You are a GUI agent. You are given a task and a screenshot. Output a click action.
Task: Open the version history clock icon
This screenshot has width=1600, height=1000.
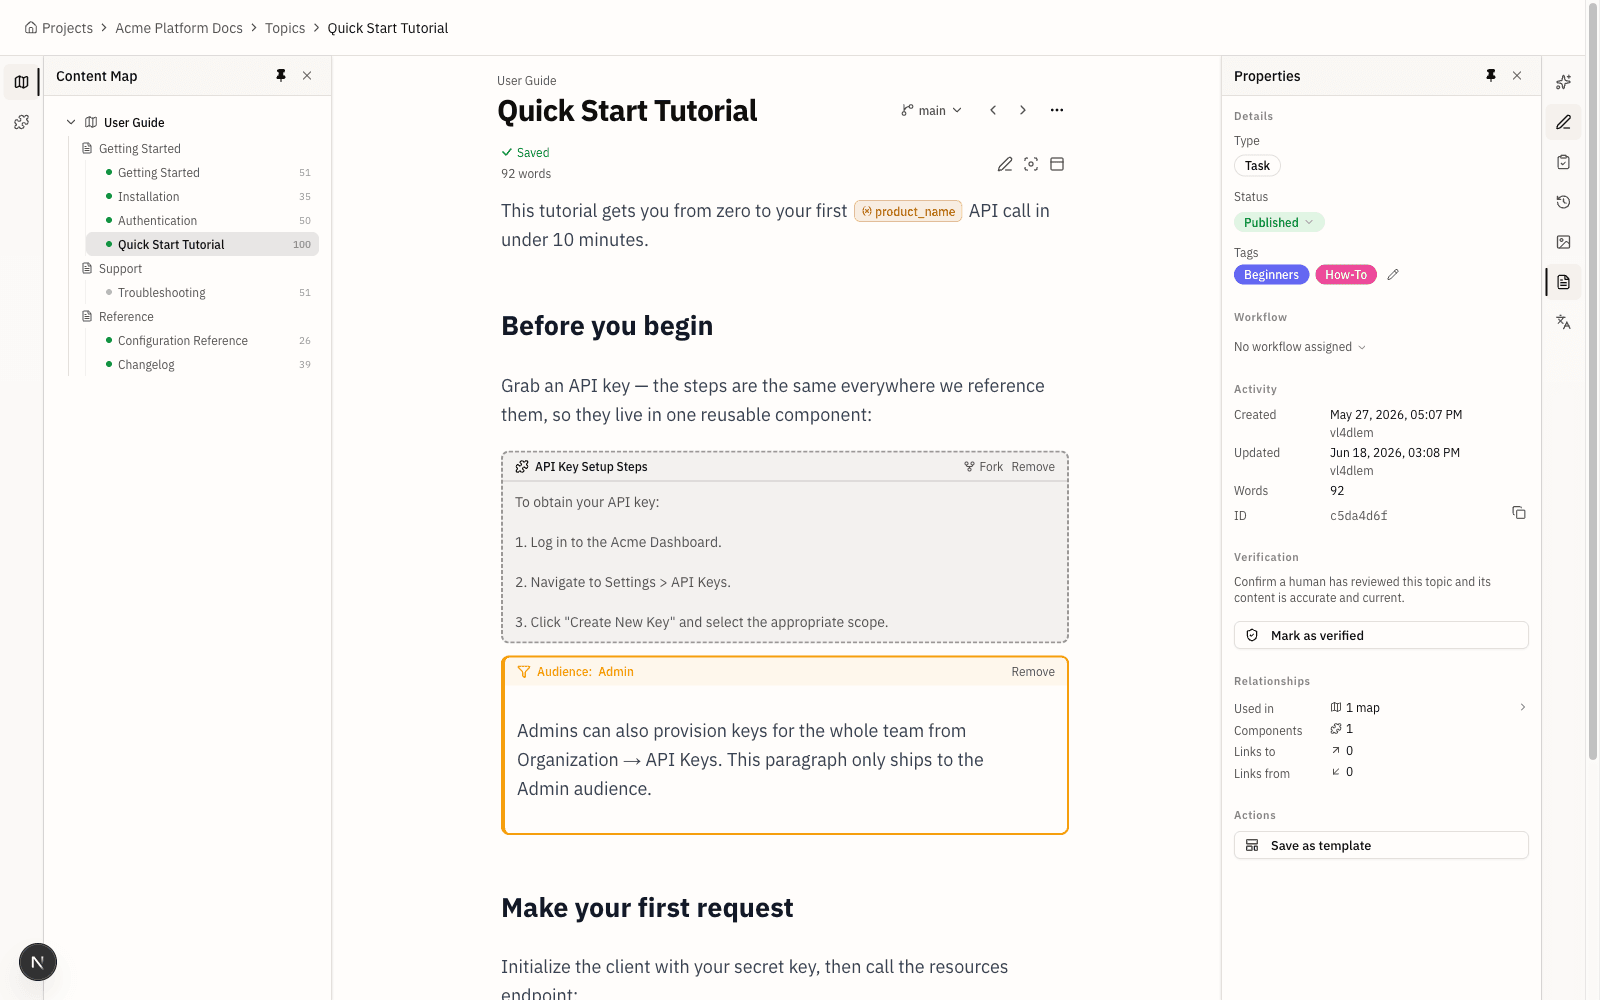tap(1564, 202)
